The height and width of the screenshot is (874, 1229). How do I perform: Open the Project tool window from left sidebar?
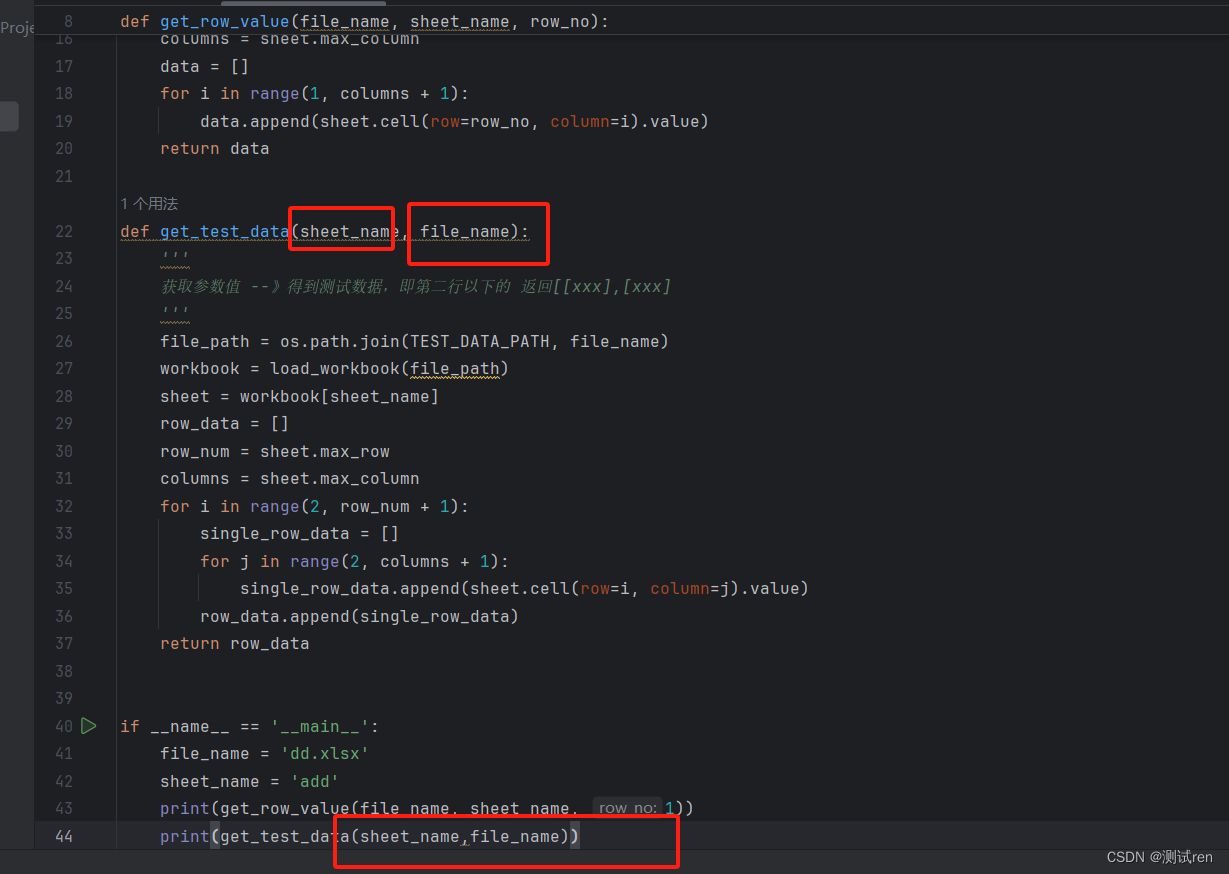18,28
